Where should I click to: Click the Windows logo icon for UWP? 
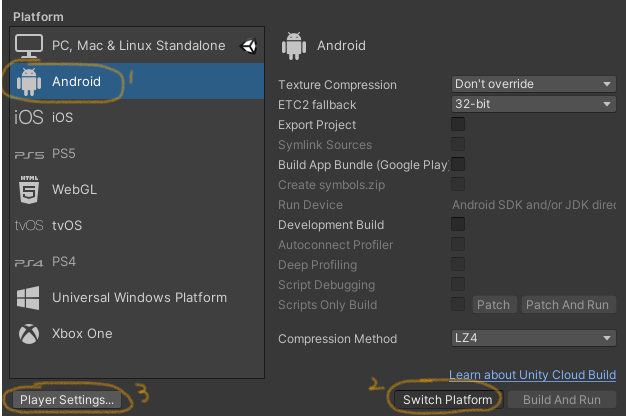pos(28,298)
